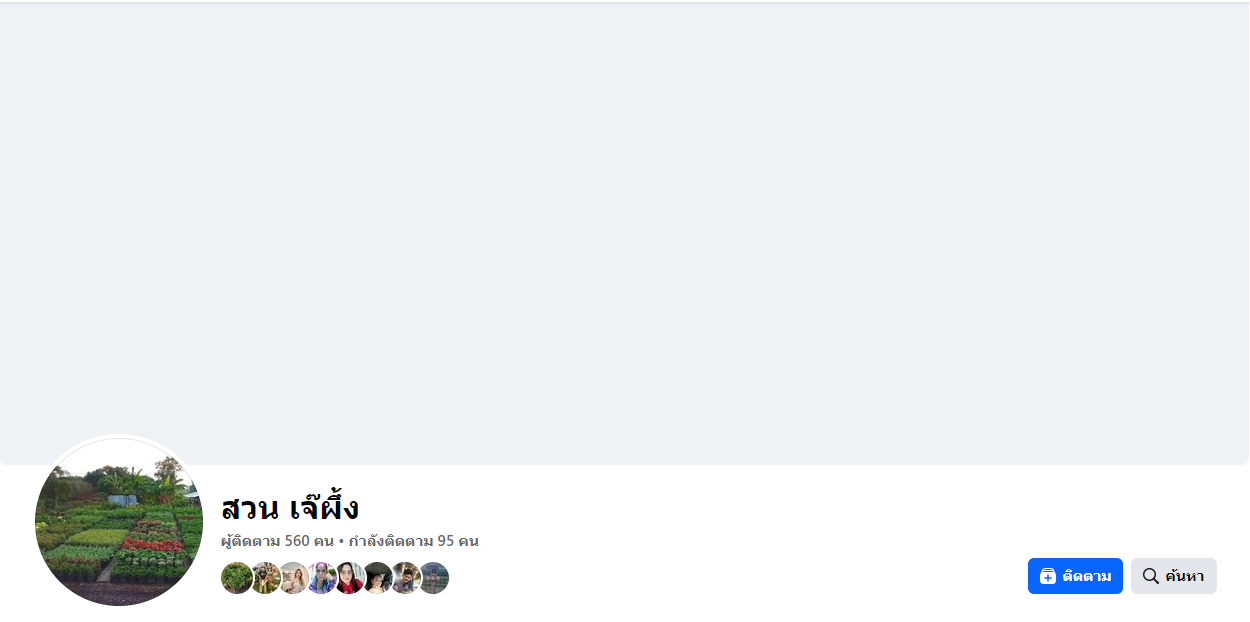Click the empty gray cover photo area

coord(624,232)
